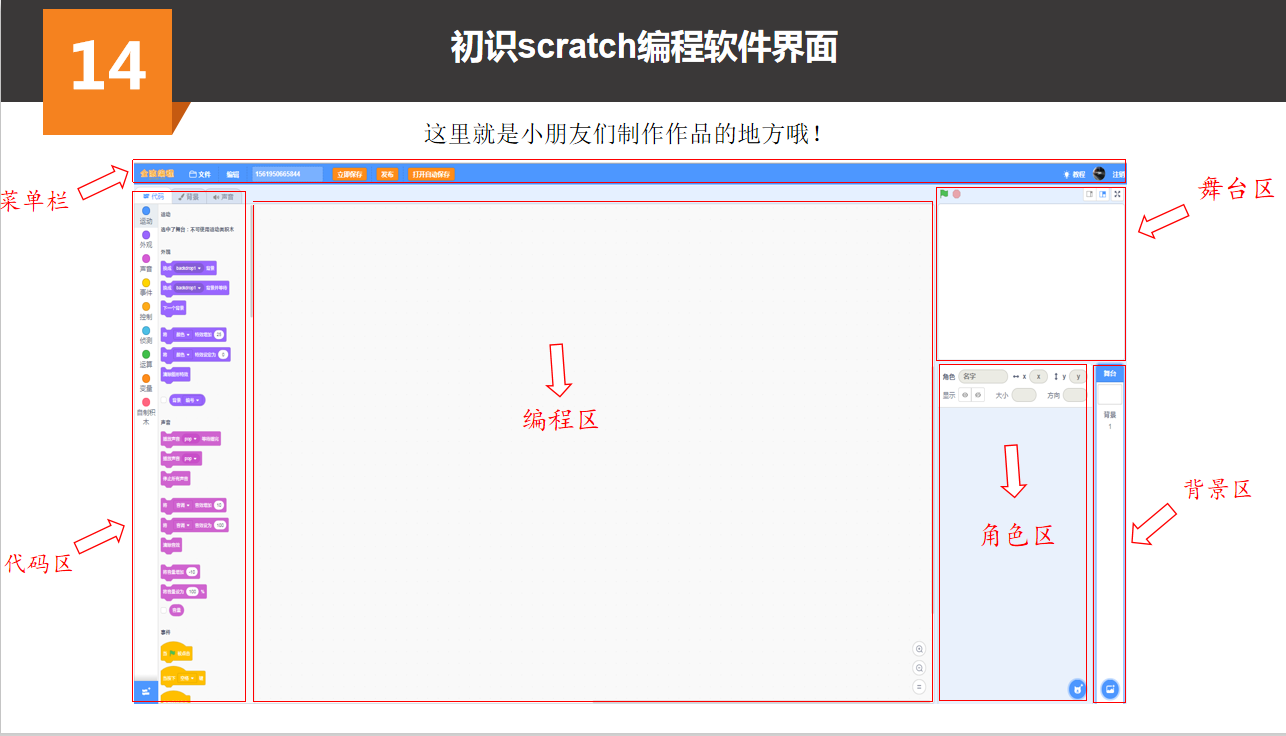
Task: Switch to the 声音 sounds tab
Action: (x=224, y=196)
